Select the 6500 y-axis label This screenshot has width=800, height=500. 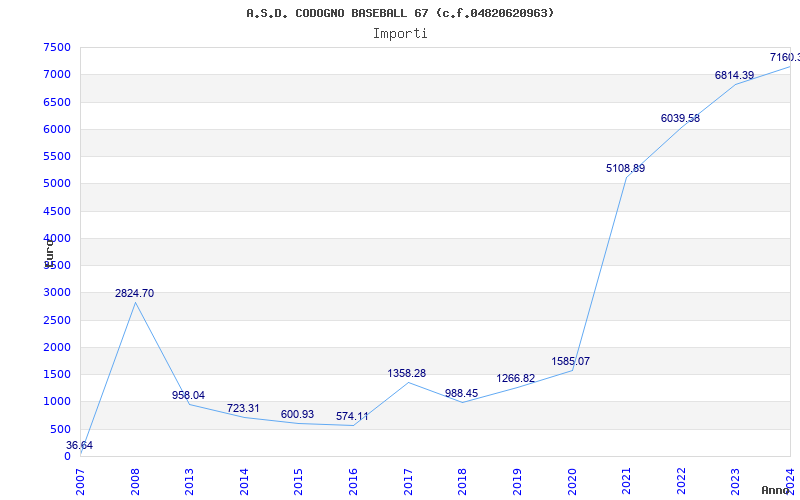pos(57,102)
